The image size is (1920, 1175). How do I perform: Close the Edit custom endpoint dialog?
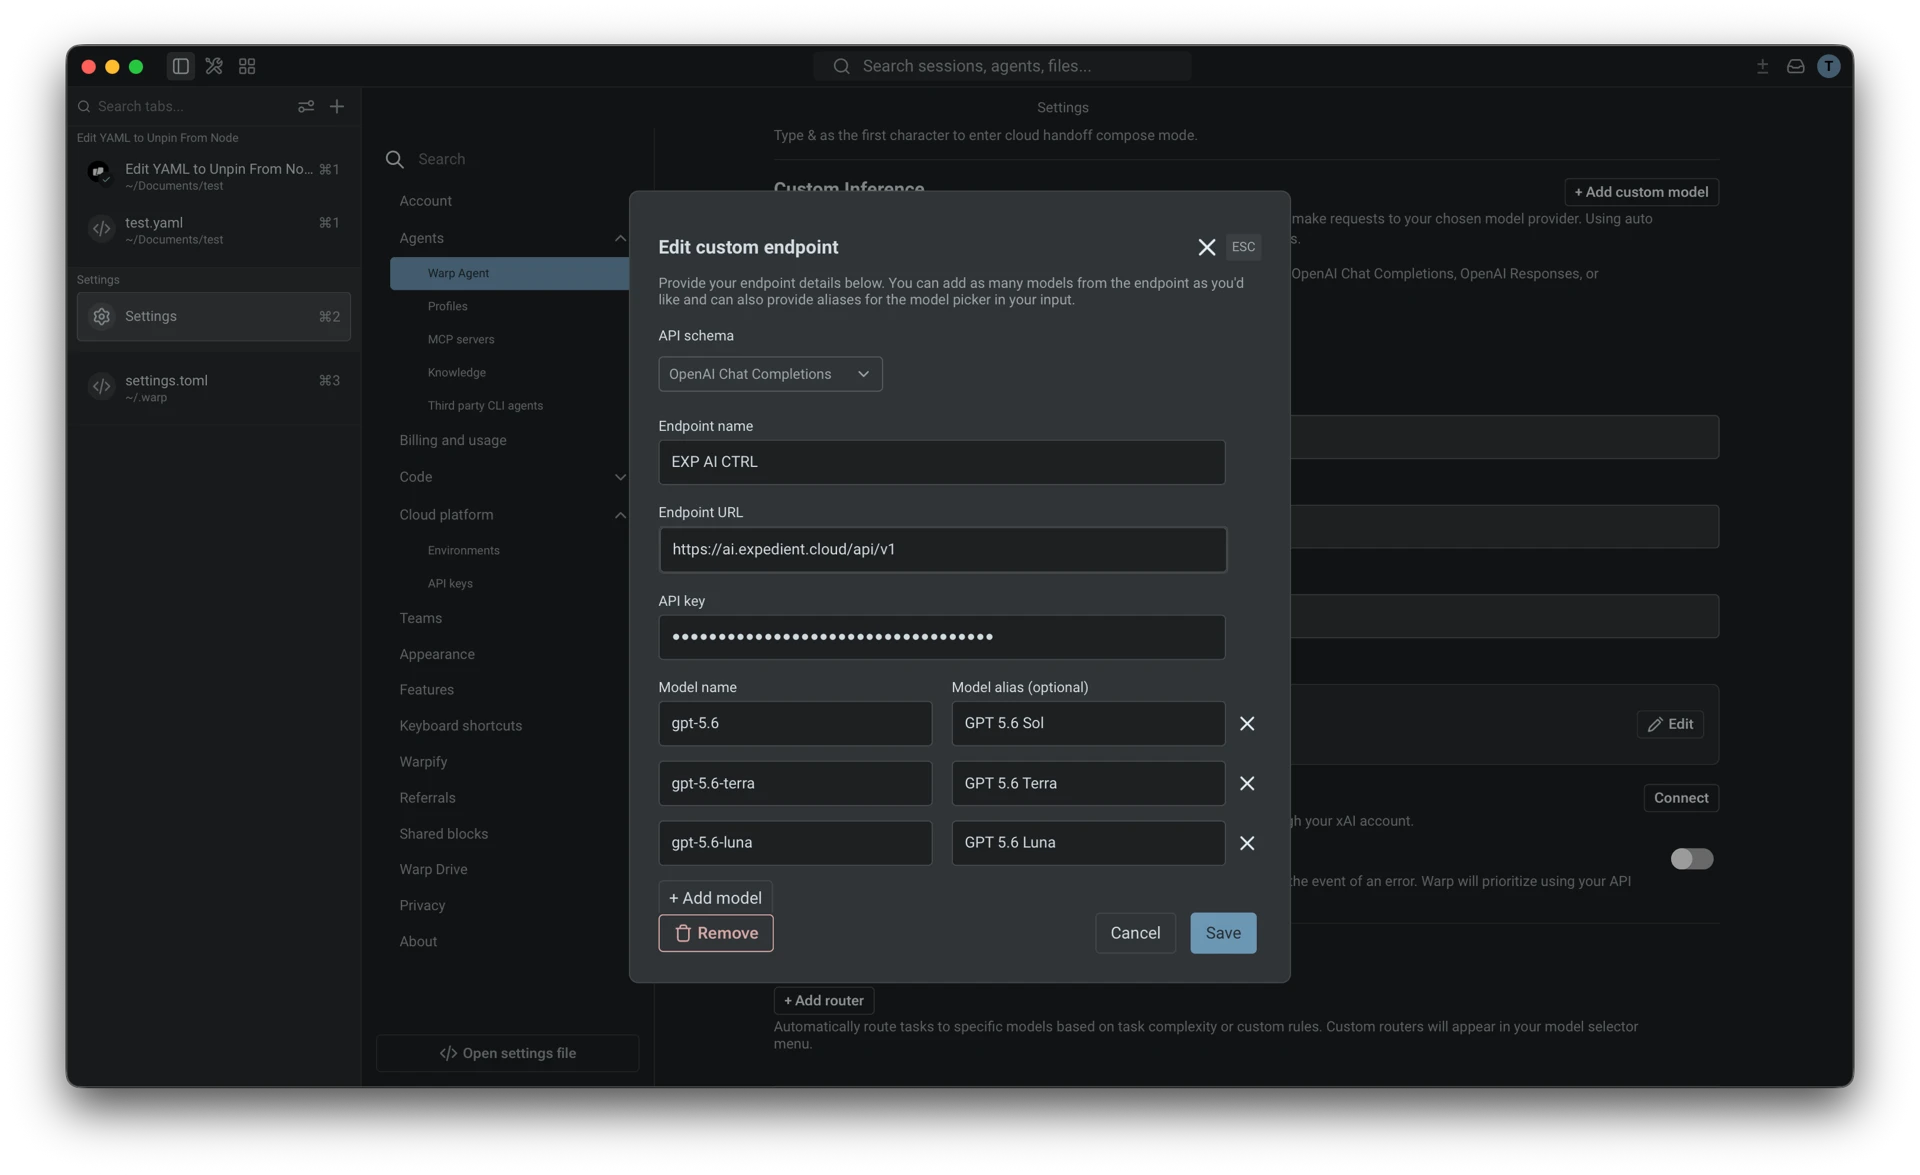tap(1206, 247)
